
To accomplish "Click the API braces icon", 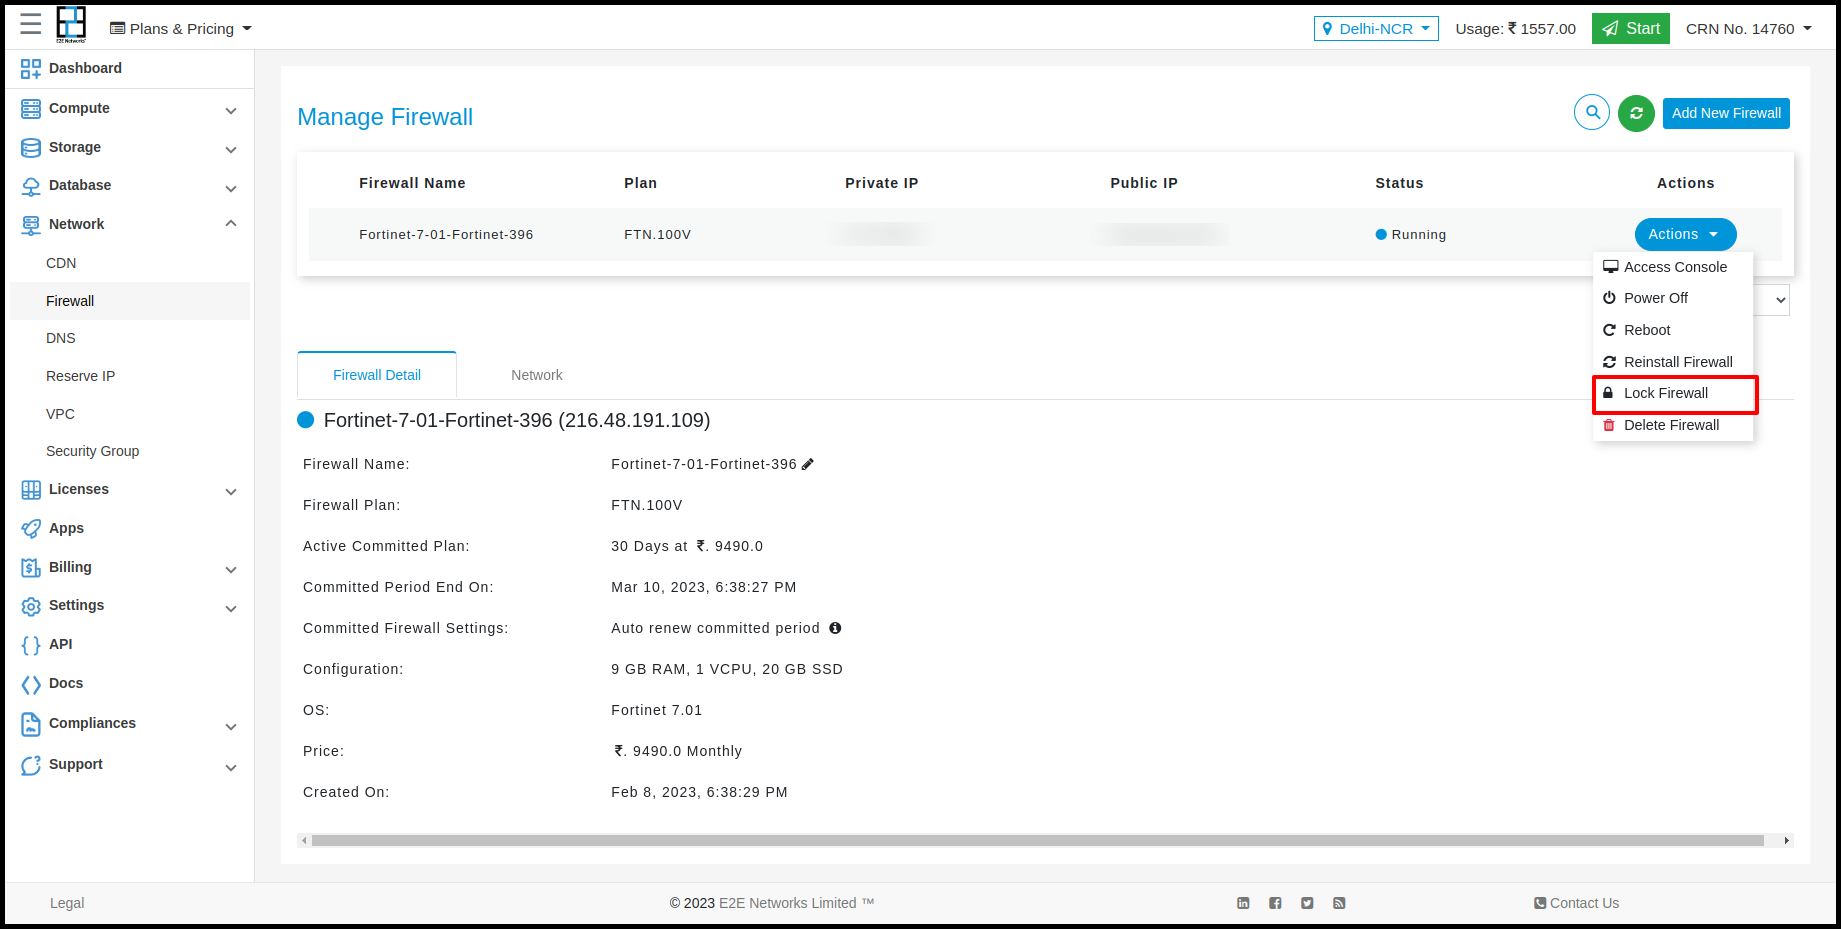I will (31, 645).
